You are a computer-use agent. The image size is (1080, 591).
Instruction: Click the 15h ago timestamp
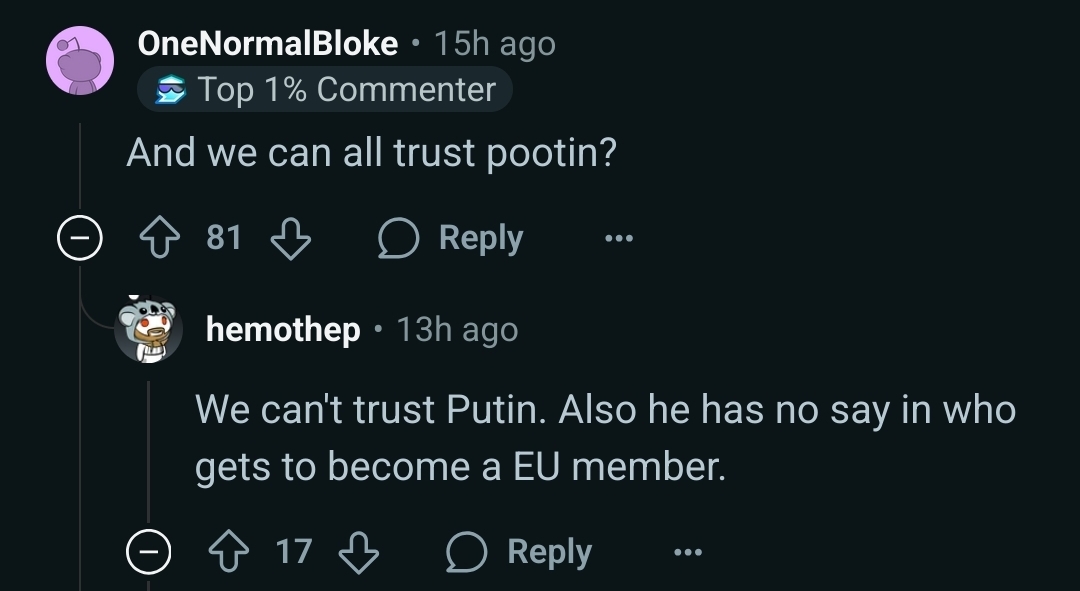(x=495, y=44)
